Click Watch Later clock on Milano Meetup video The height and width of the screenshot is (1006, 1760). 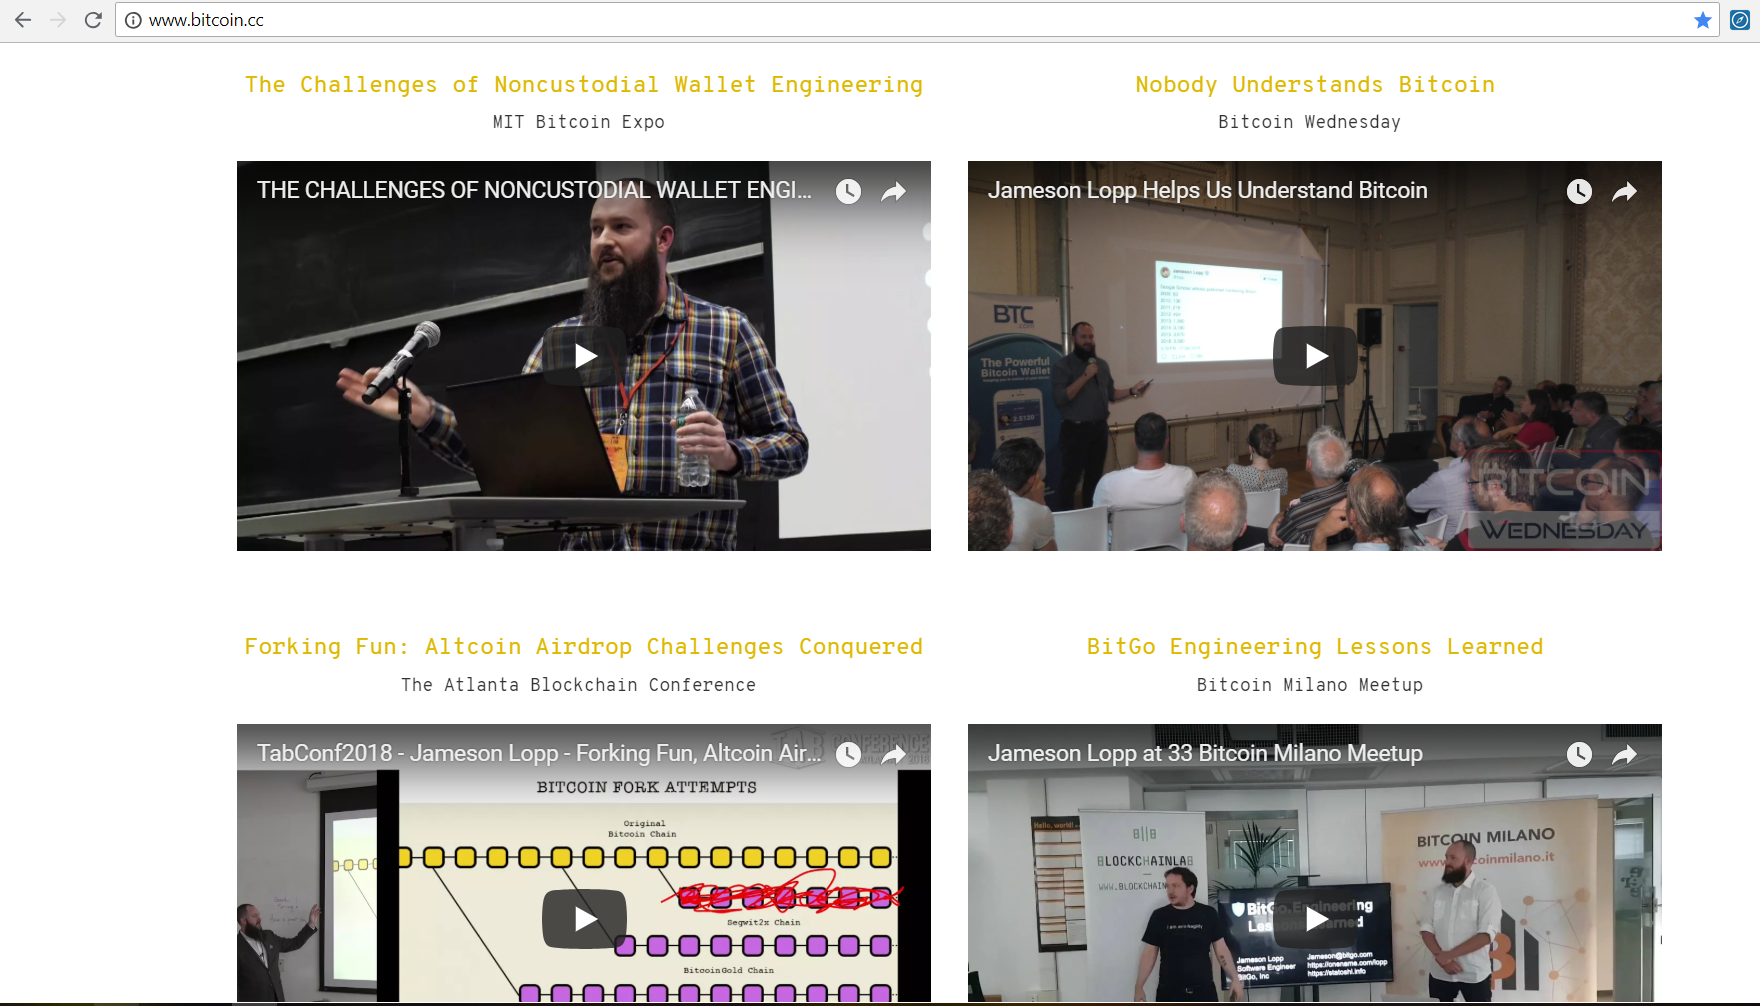(x=1579, y=754)
